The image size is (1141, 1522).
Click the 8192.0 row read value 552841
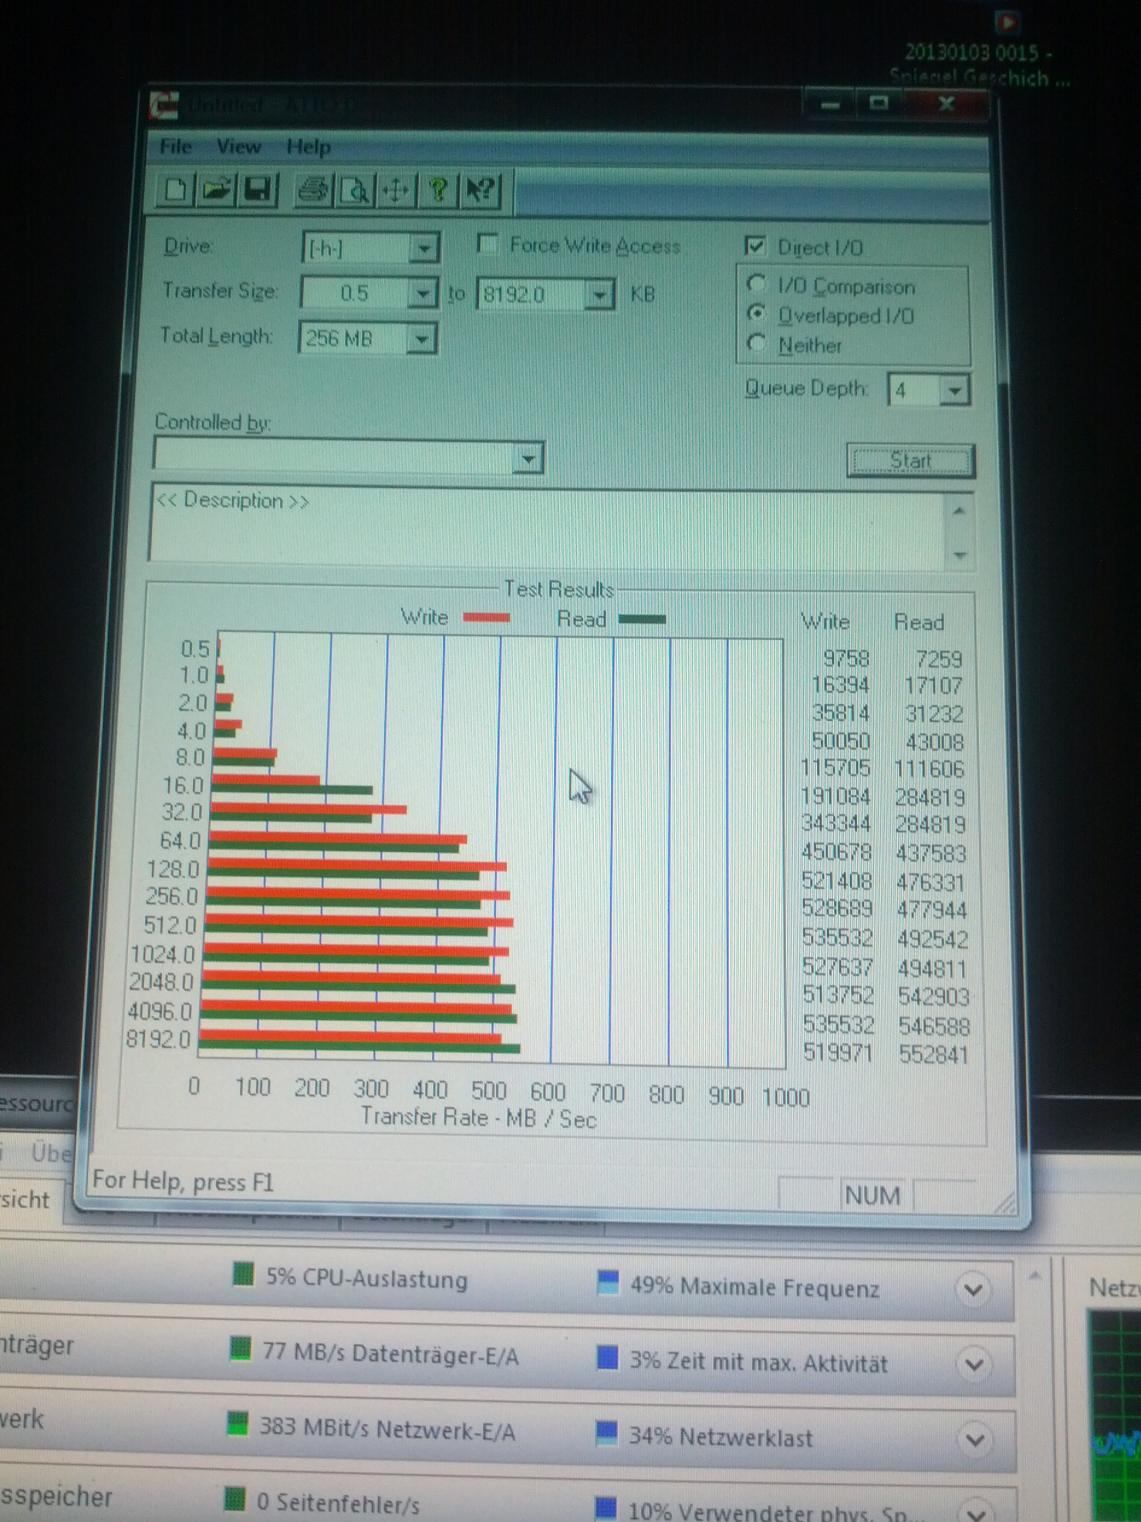pyautogui.click(x=933, y=1054)
